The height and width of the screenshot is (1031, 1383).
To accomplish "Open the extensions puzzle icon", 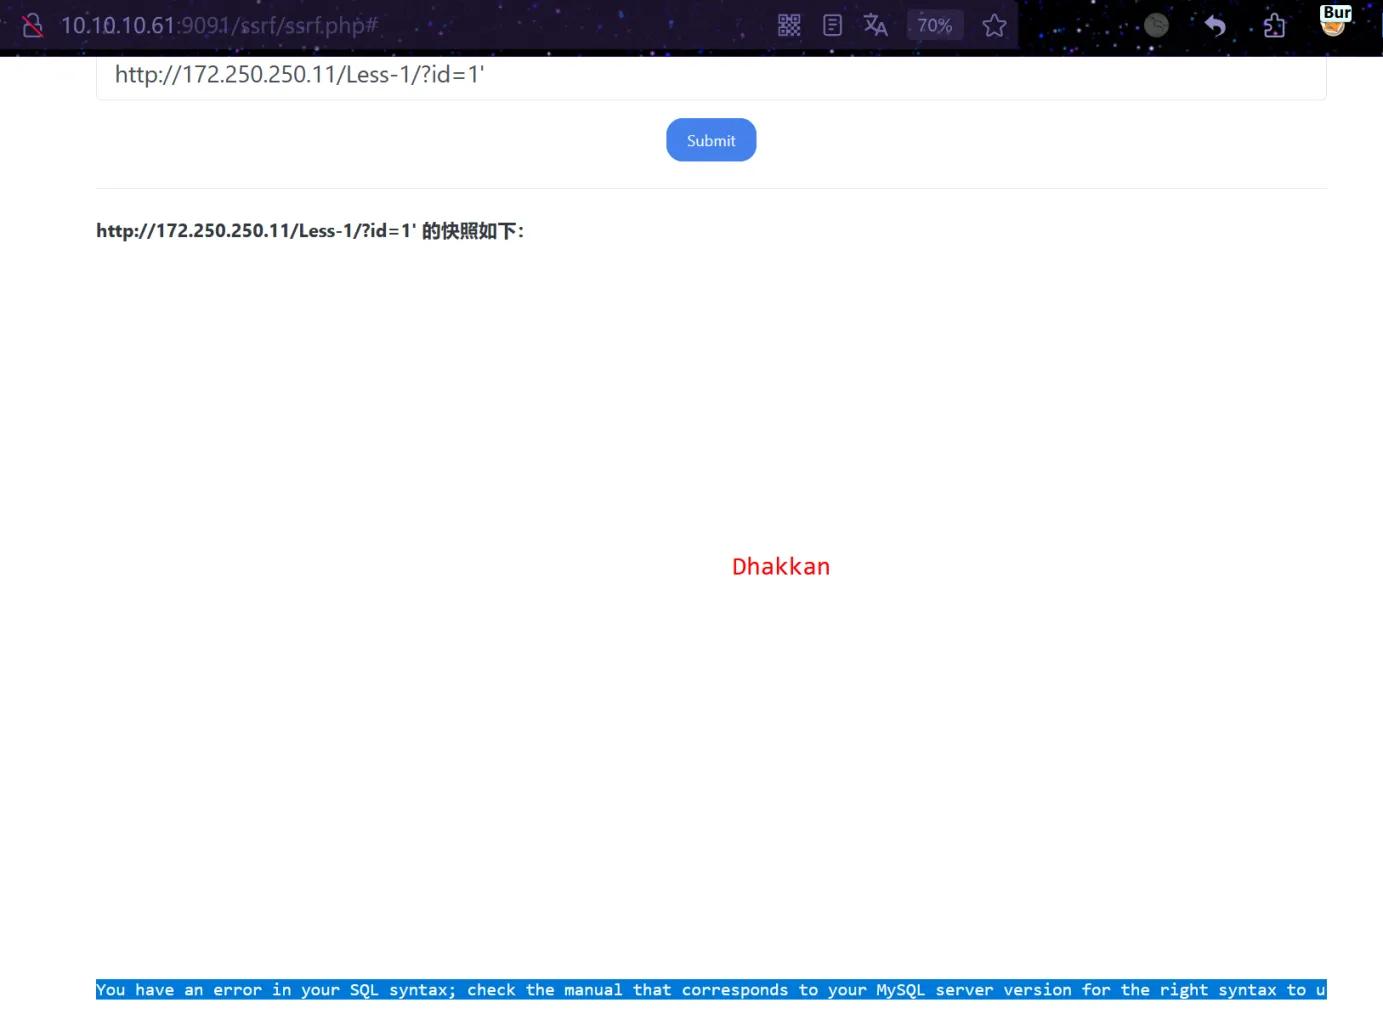I will tap(1274, 25).
